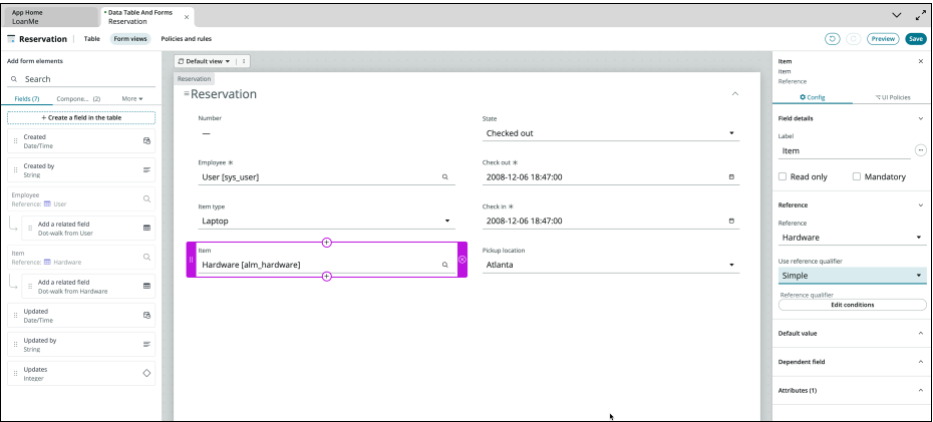Expand the Default value section

pos(851,333)
